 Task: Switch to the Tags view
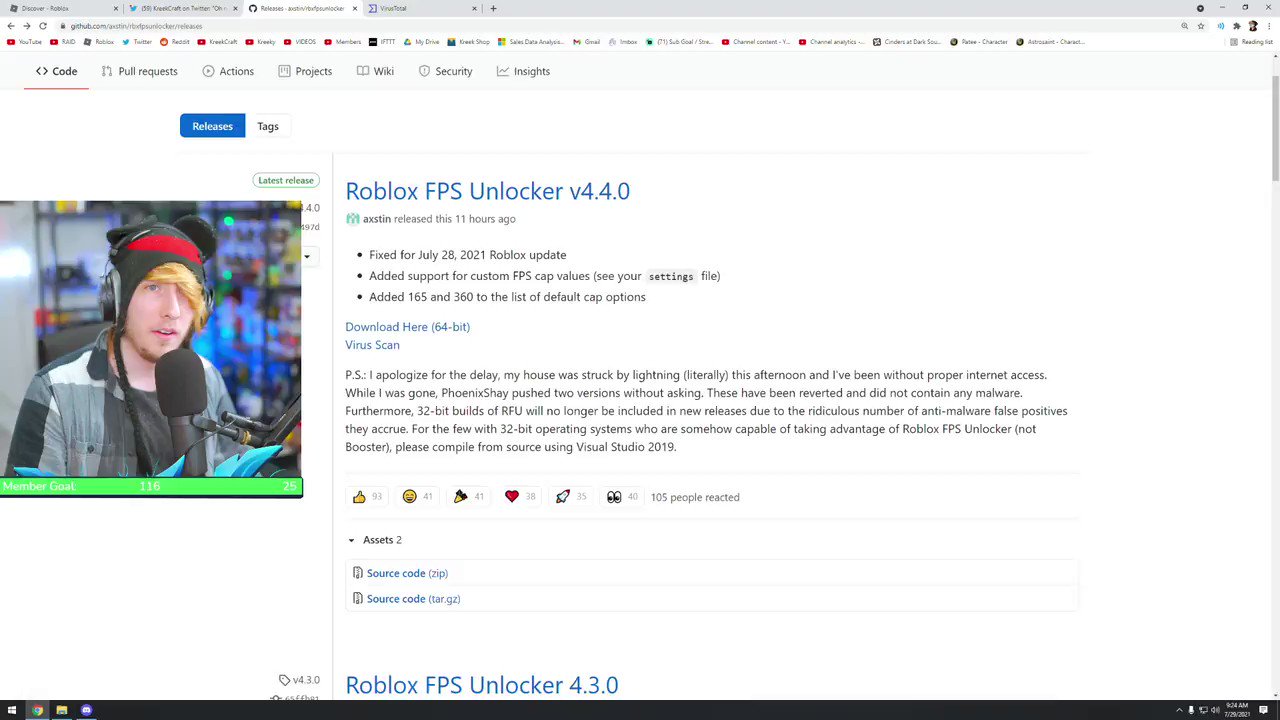268,126
